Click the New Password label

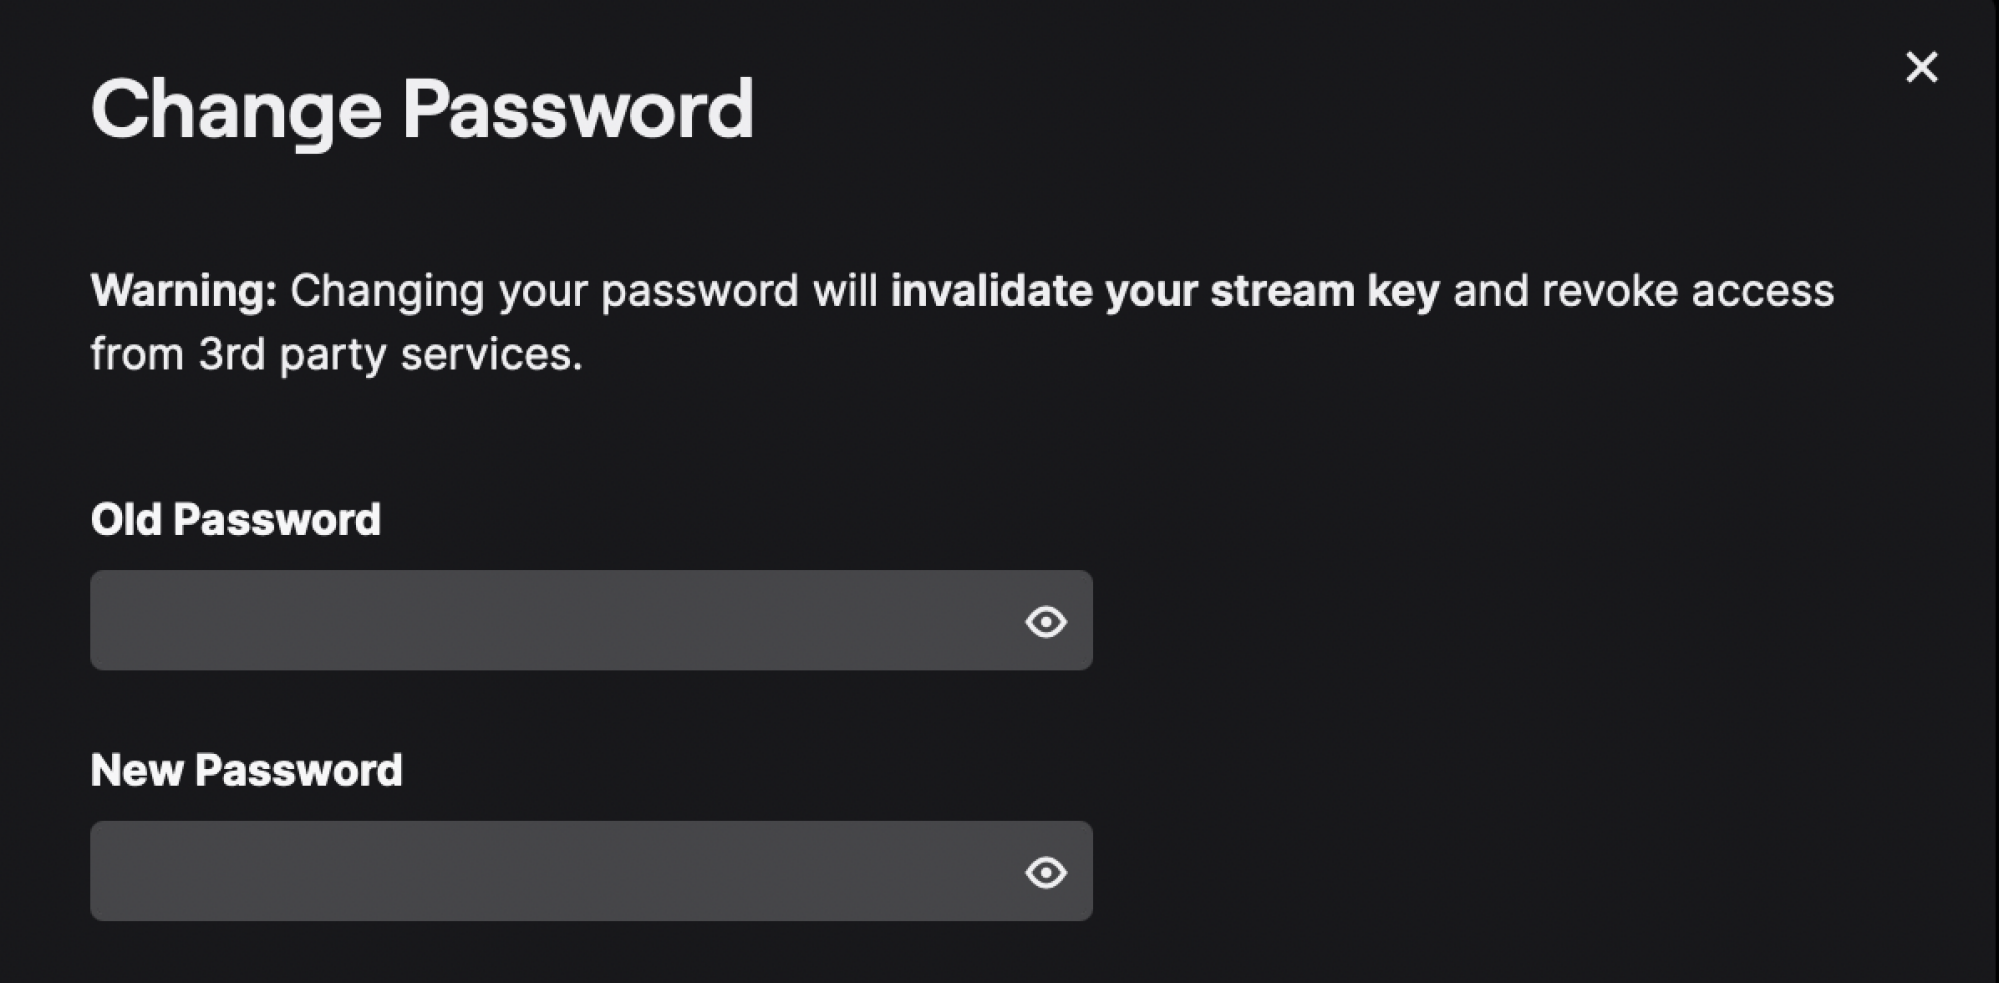coord(246,771)
